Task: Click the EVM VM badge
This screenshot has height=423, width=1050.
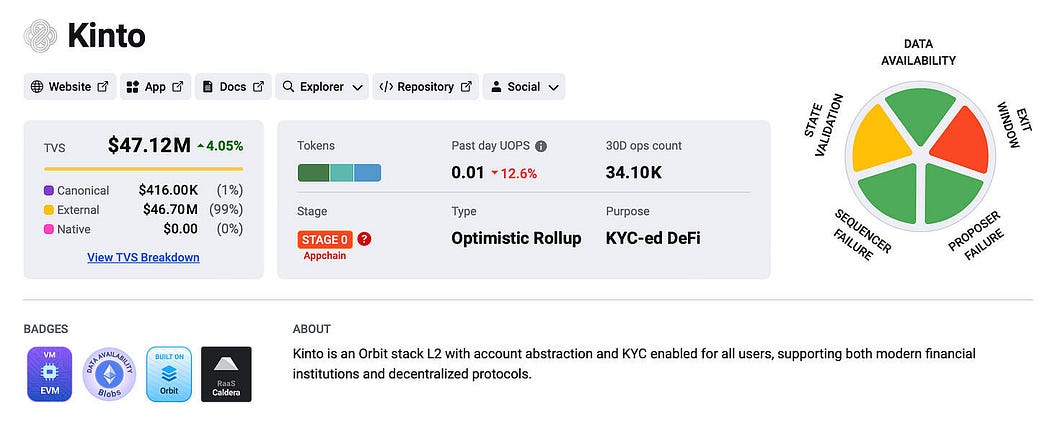Action: [49, 374]
